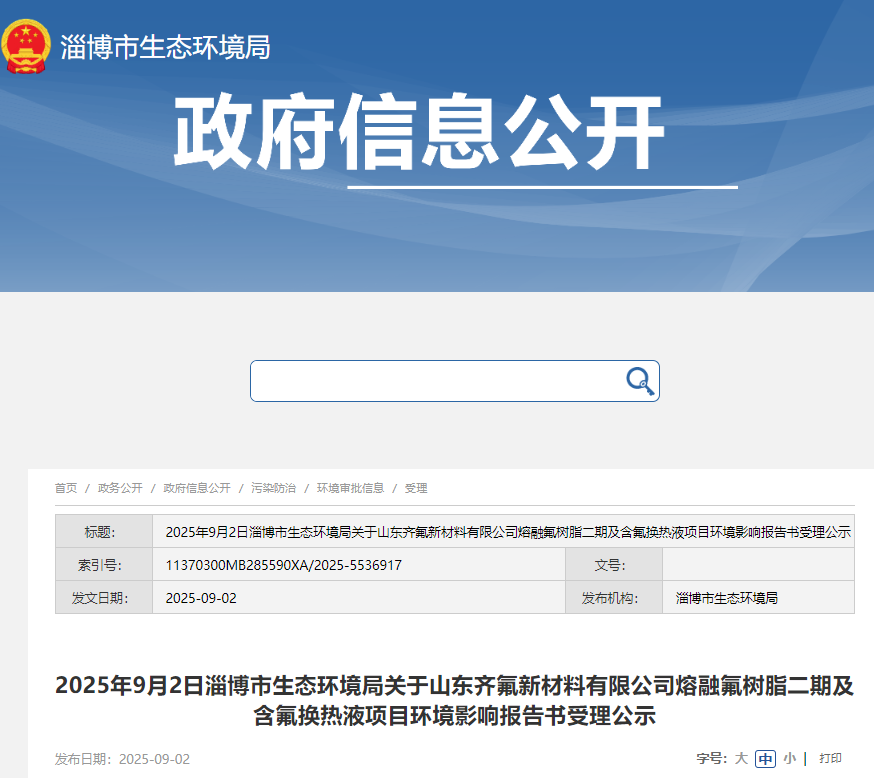The image size is (874, 778).
Task: Select large font size 大
Action: pyautogui.click(x=741, y=759)
